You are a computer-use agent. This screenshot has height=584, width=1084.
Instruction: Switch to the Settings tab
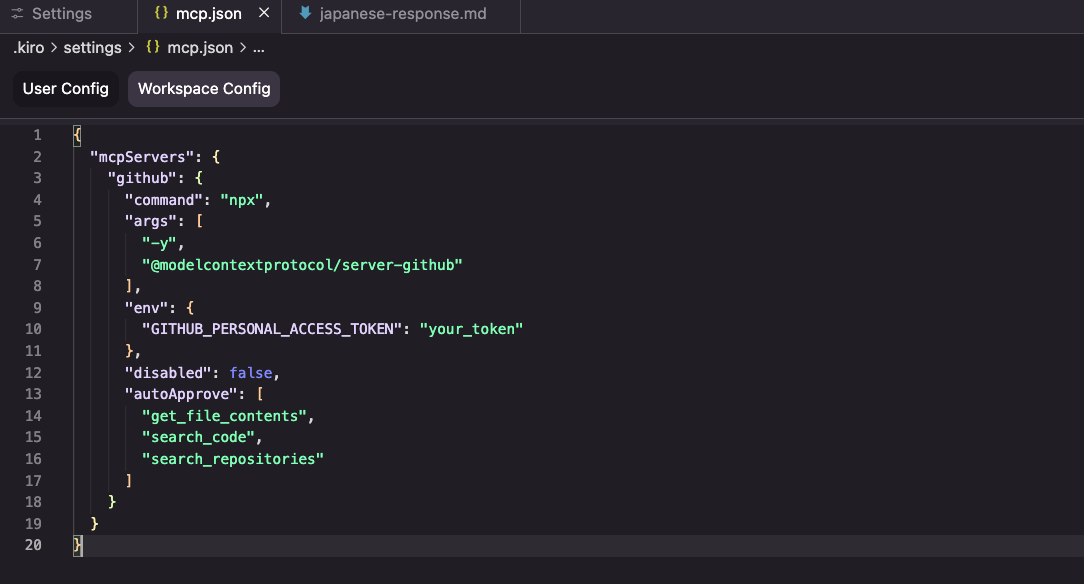click(x=61, y=14)
